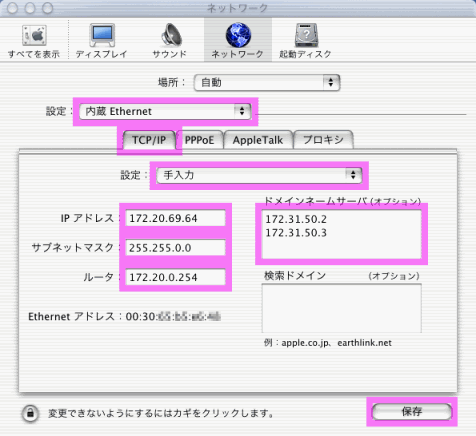
Task: Click the IP アドレス field with 172.20.69.64
Action: (x=175, y=218)
